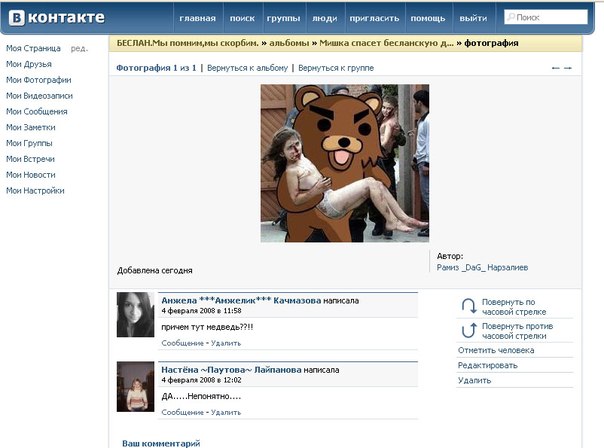Click Вернуться к альбому
The image size is (604, 448).
[x=247, y=68]
